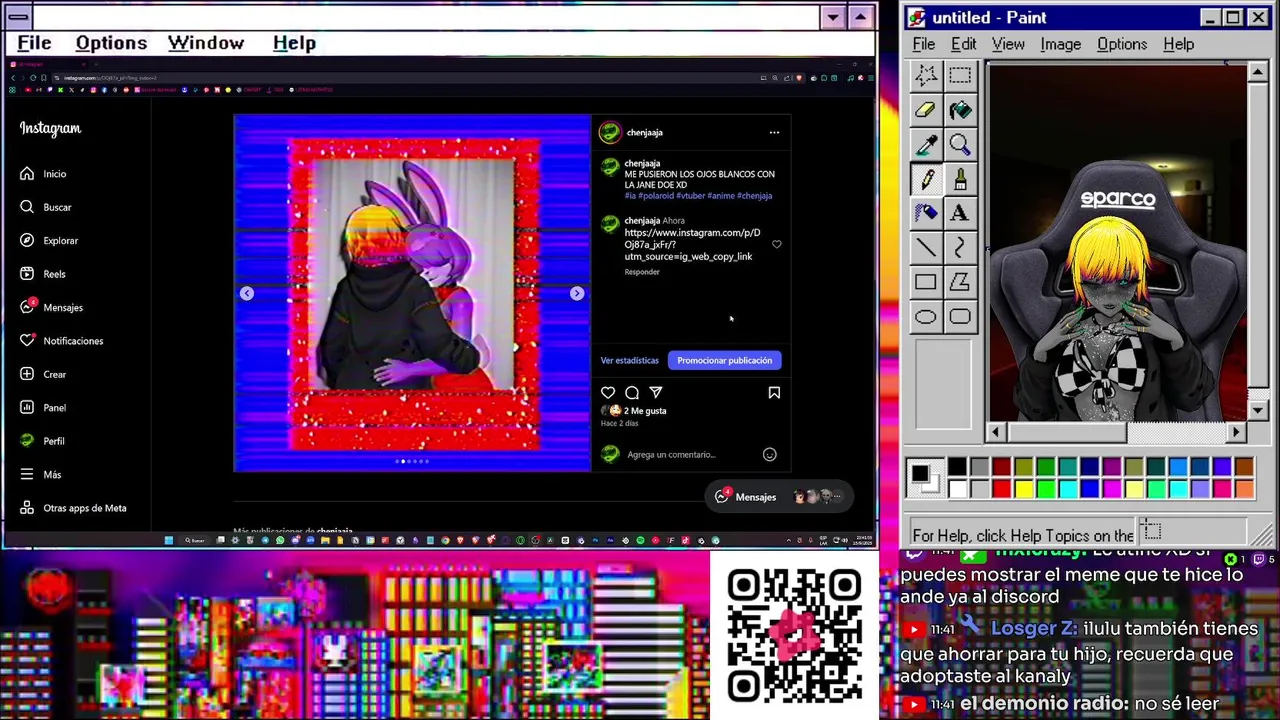Open Mensajes in the Instagram sidebar
This screenshot has height=720, width=1280.
pos(51,307)
